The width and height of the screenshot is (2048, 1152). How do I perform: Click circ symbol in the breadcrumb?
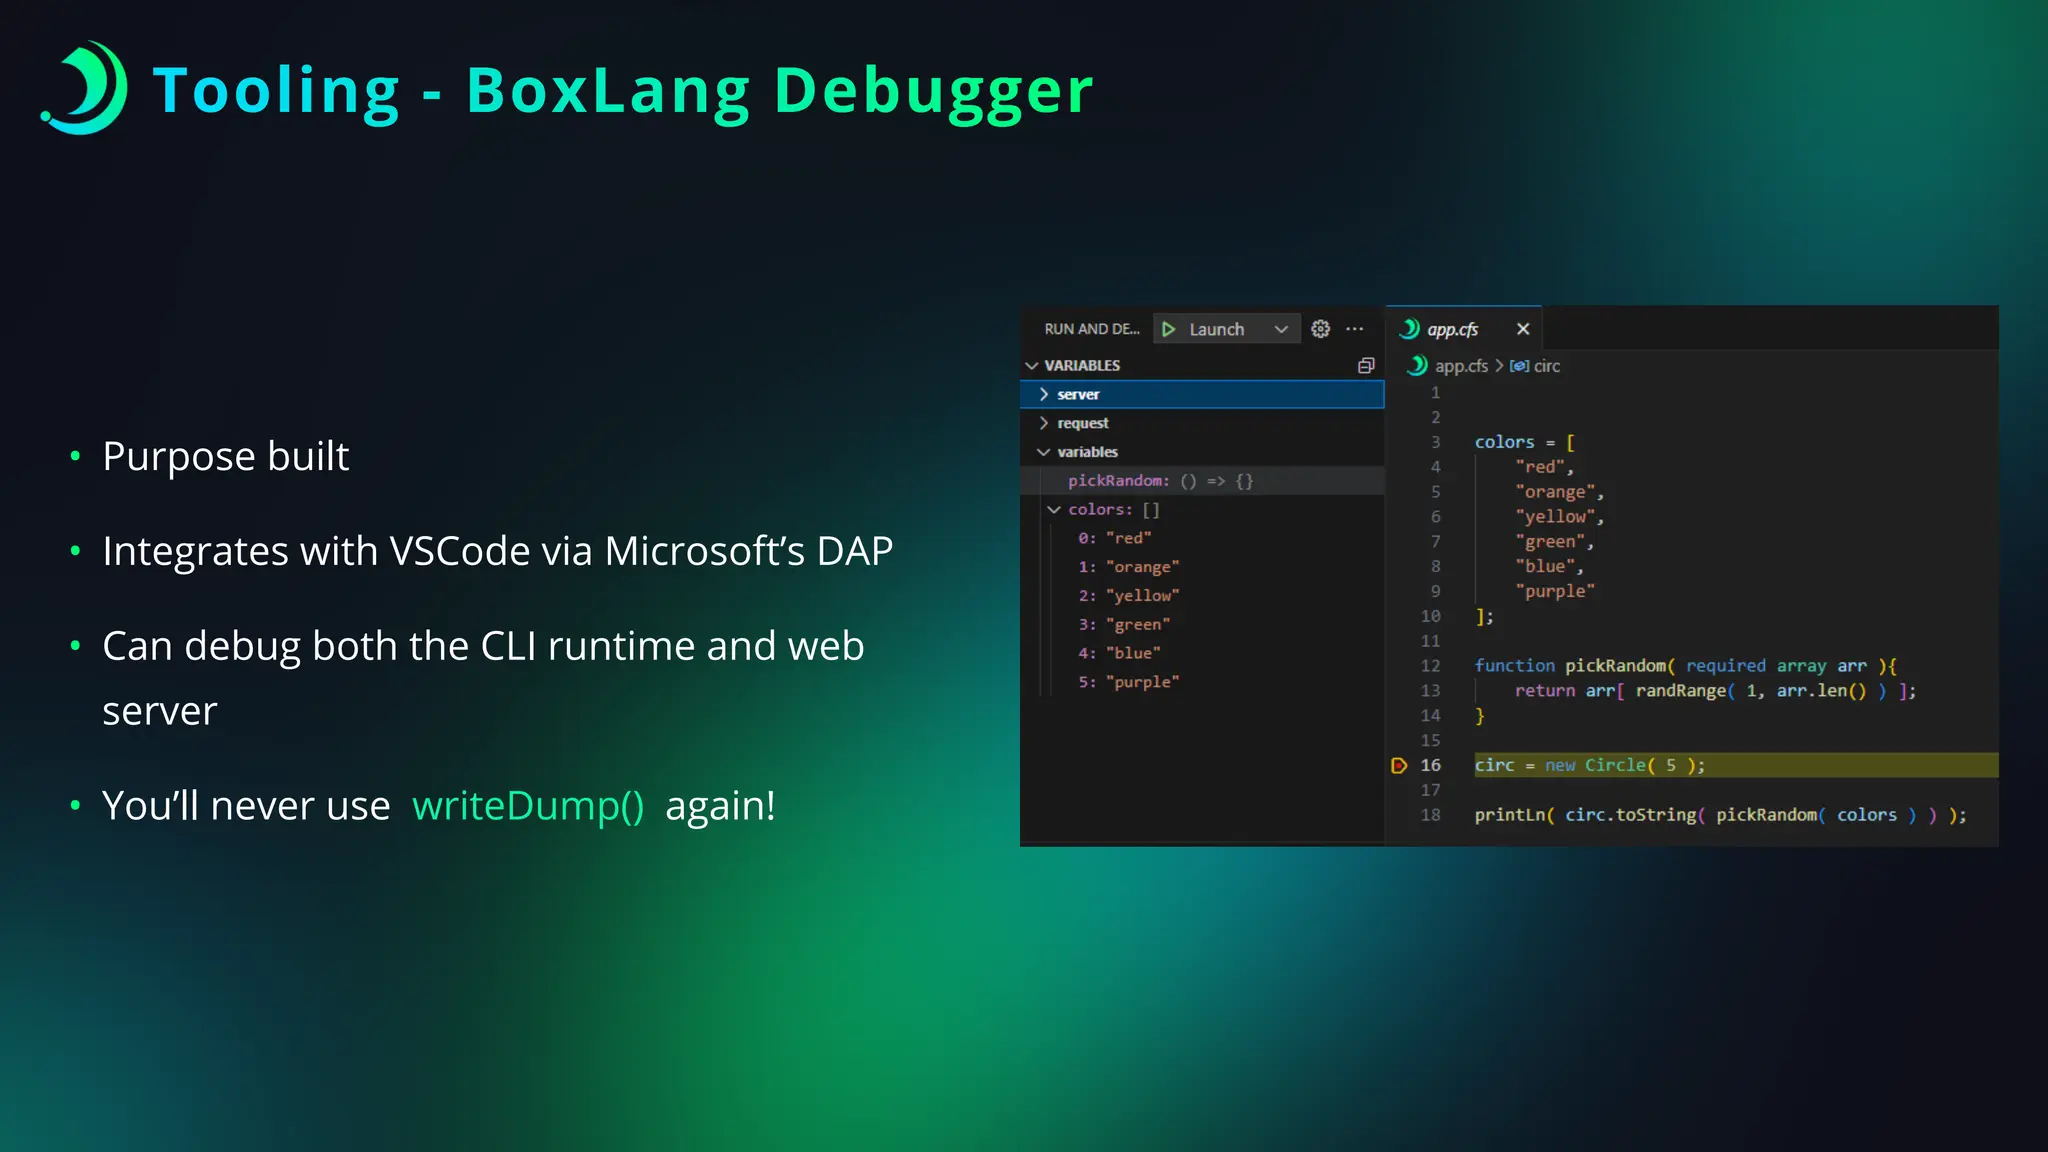(x=1546, y=366)
